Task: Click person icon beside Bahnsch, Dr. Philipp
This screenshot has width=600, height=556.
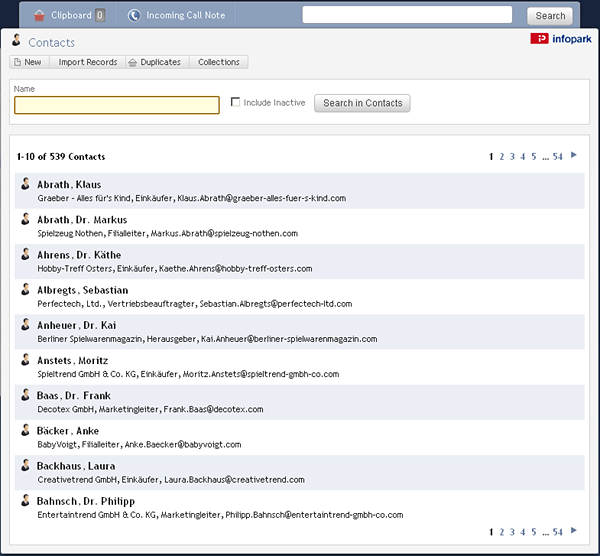Action: (x=25, y=501)
